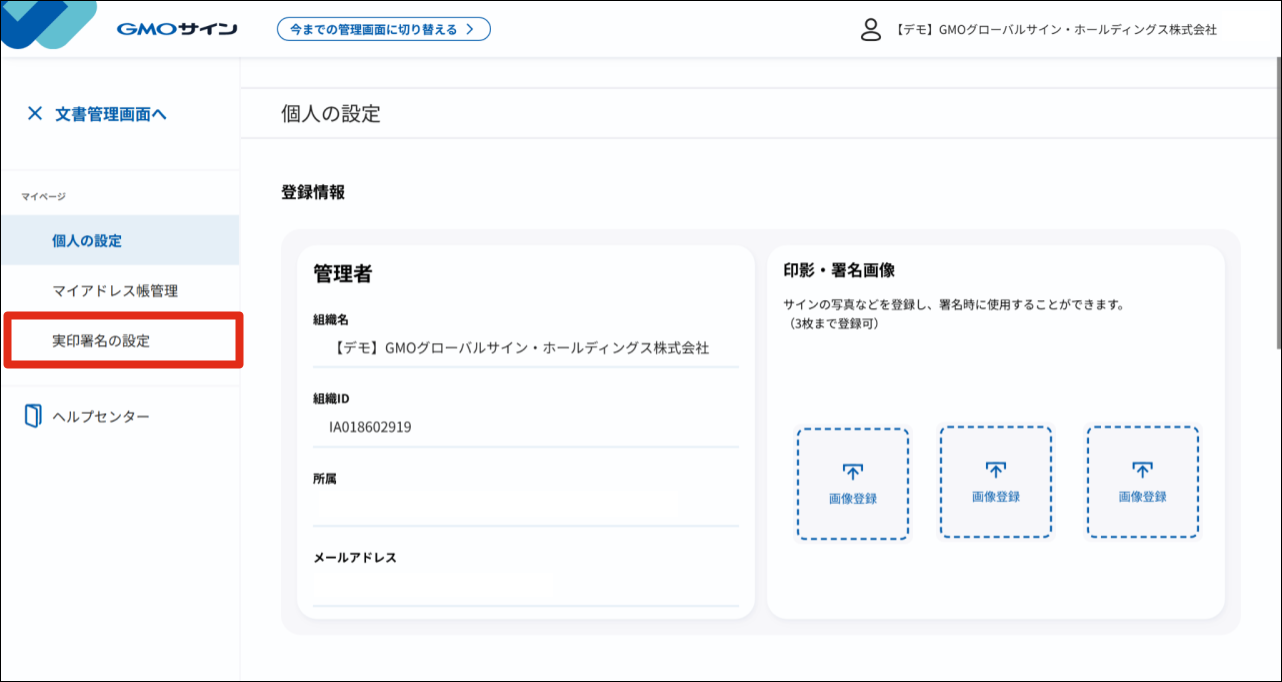Click the ヘルプセンター book icon in sidebar
Screen dimensions: 1282x682
click(30, 415)
